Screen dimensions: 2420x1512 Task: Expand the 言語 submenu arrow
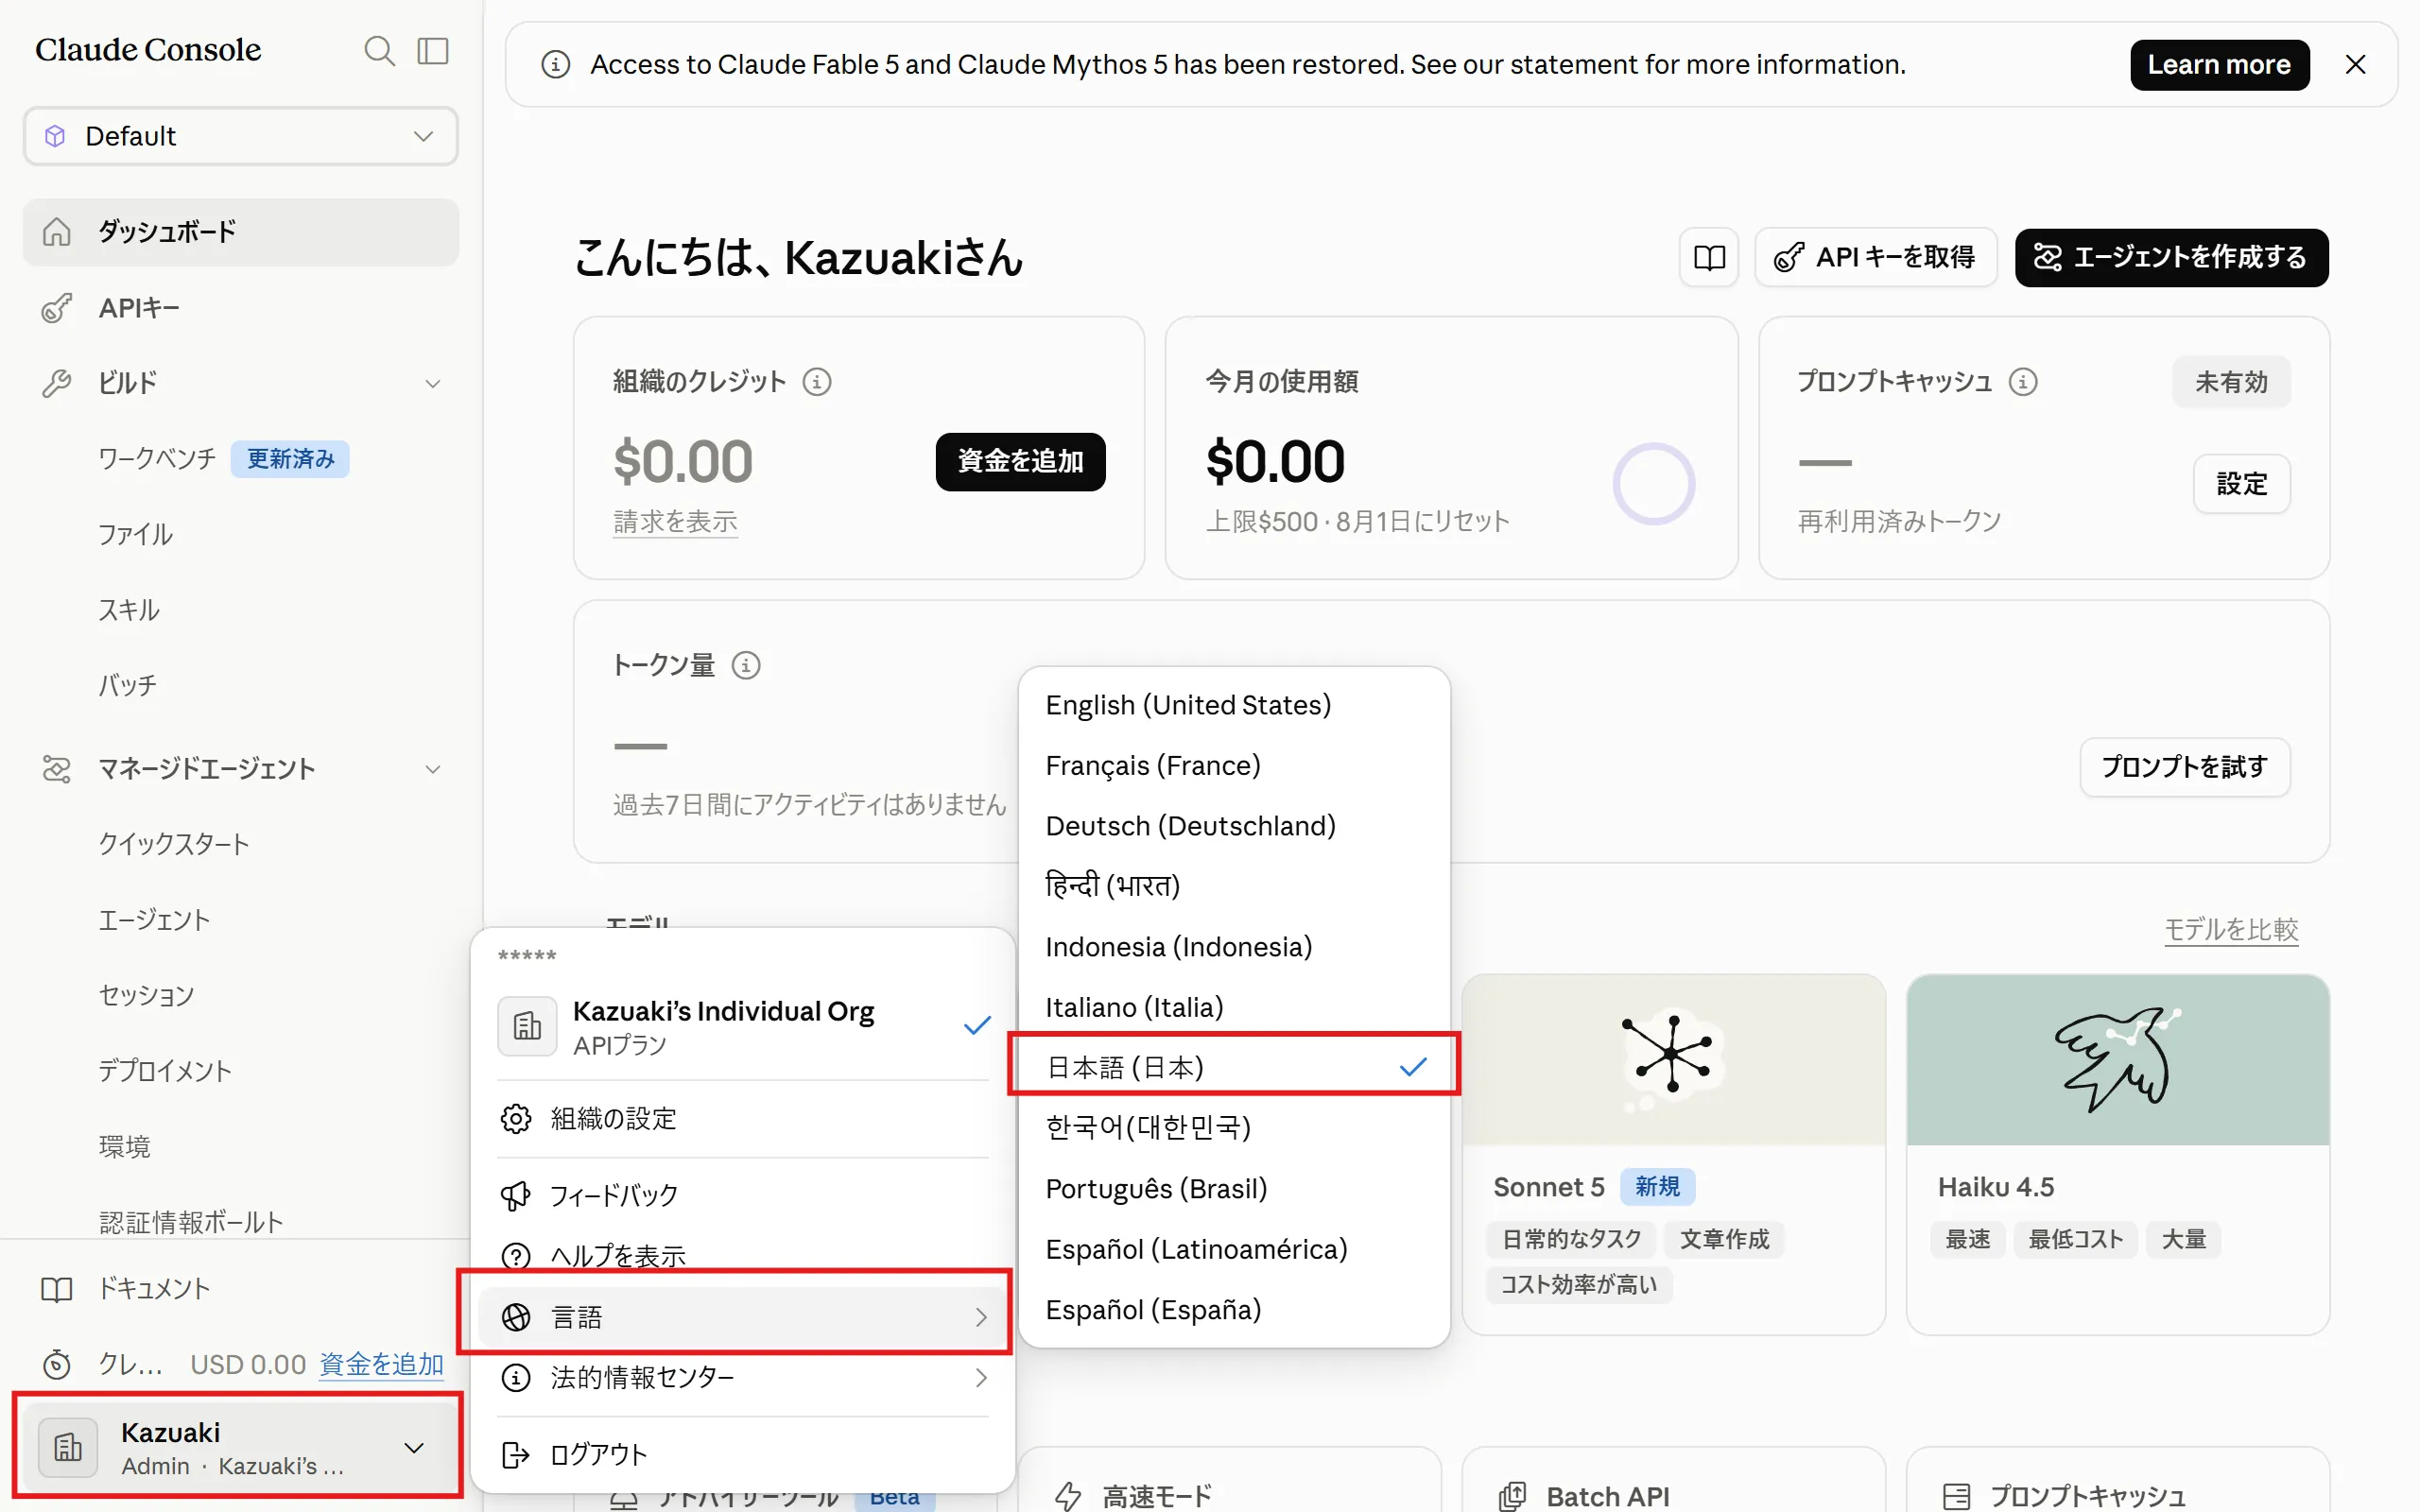click(981, 1318)
